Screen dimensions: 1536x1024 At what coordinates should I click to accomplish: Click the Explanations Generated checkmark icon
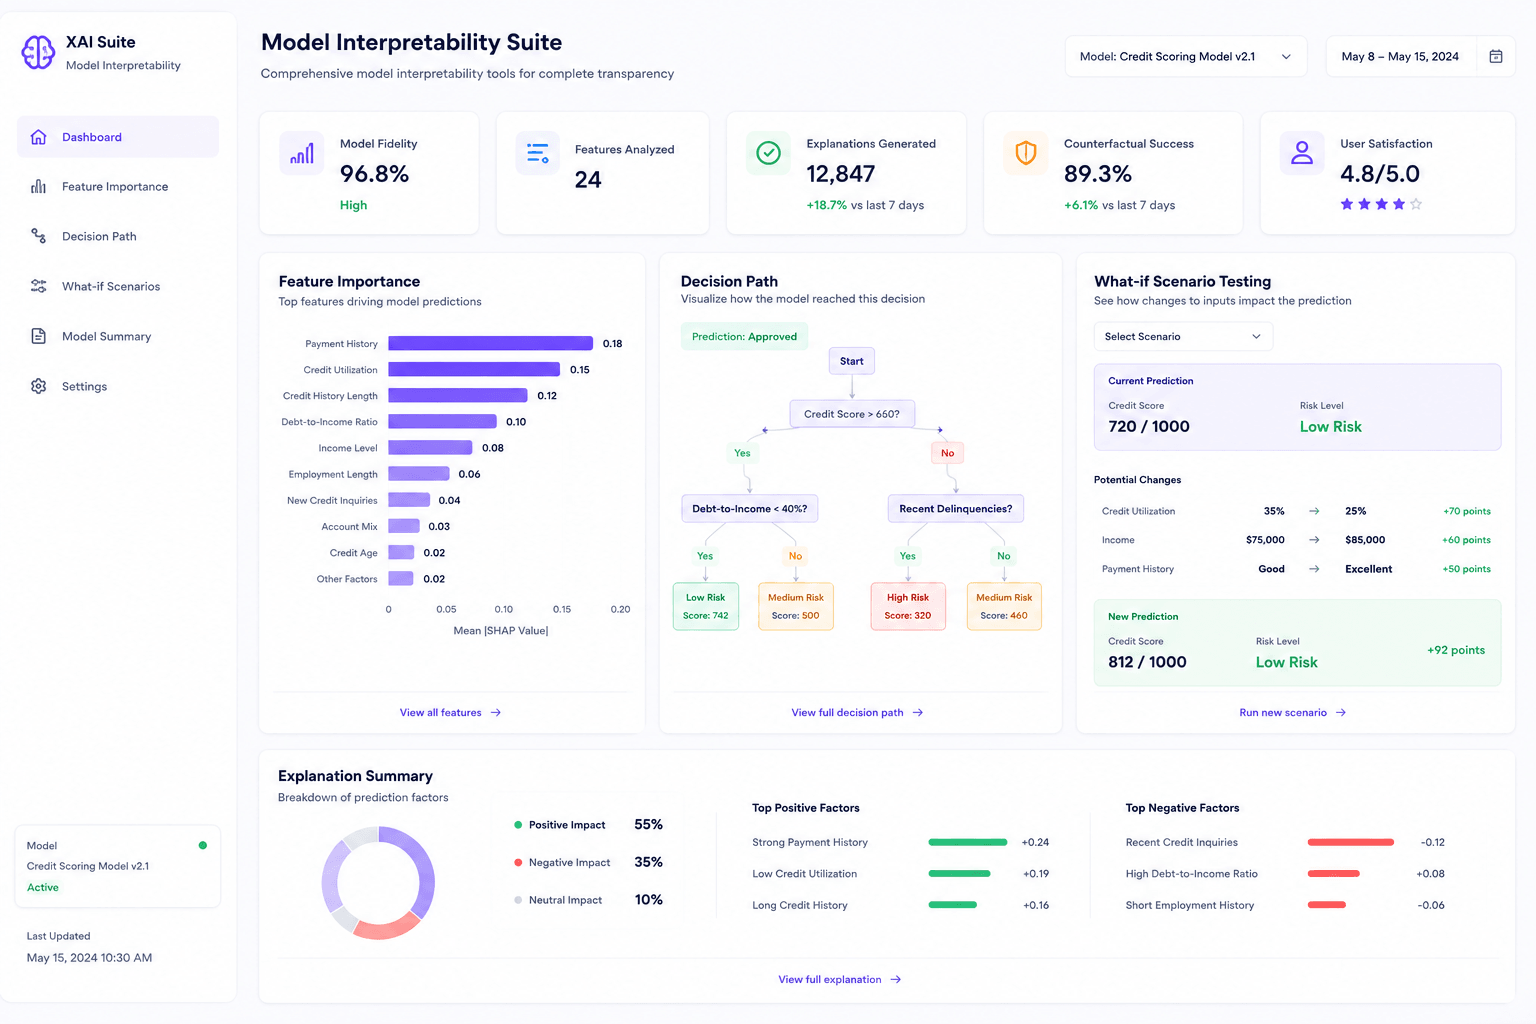tap(768, 153)
